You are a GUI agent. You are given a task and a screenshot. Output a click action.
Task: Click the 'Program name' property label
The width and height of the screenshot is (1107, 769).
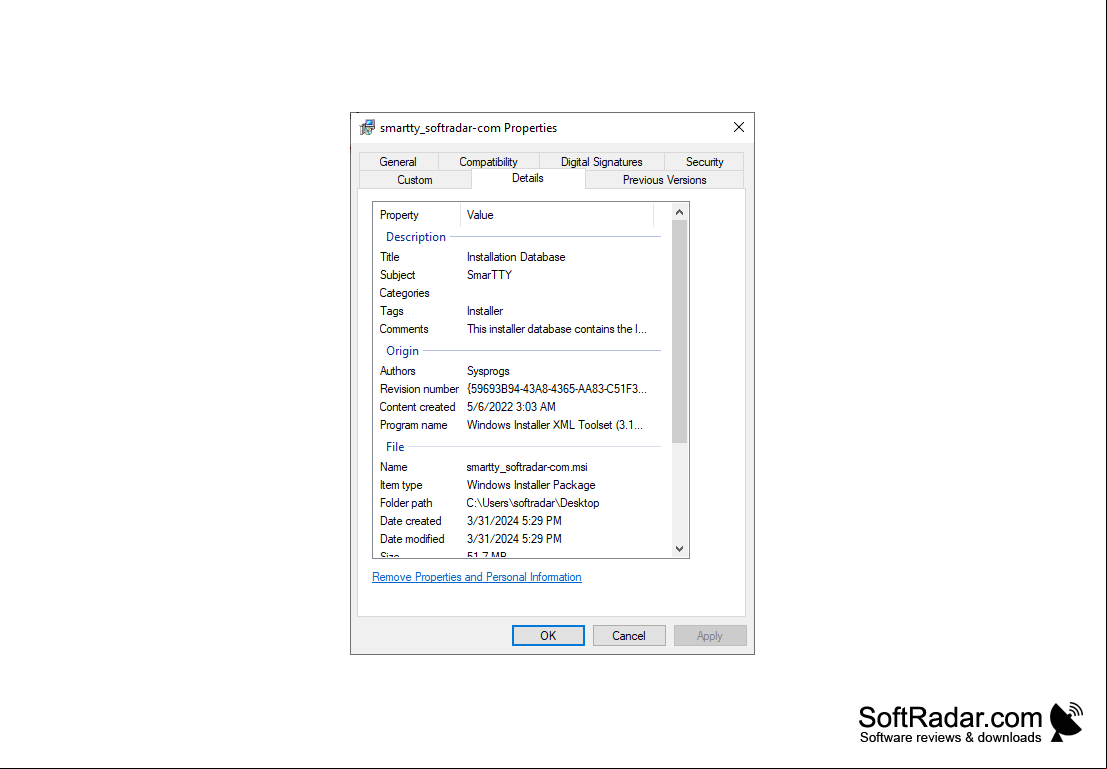[x=414, y=425]
